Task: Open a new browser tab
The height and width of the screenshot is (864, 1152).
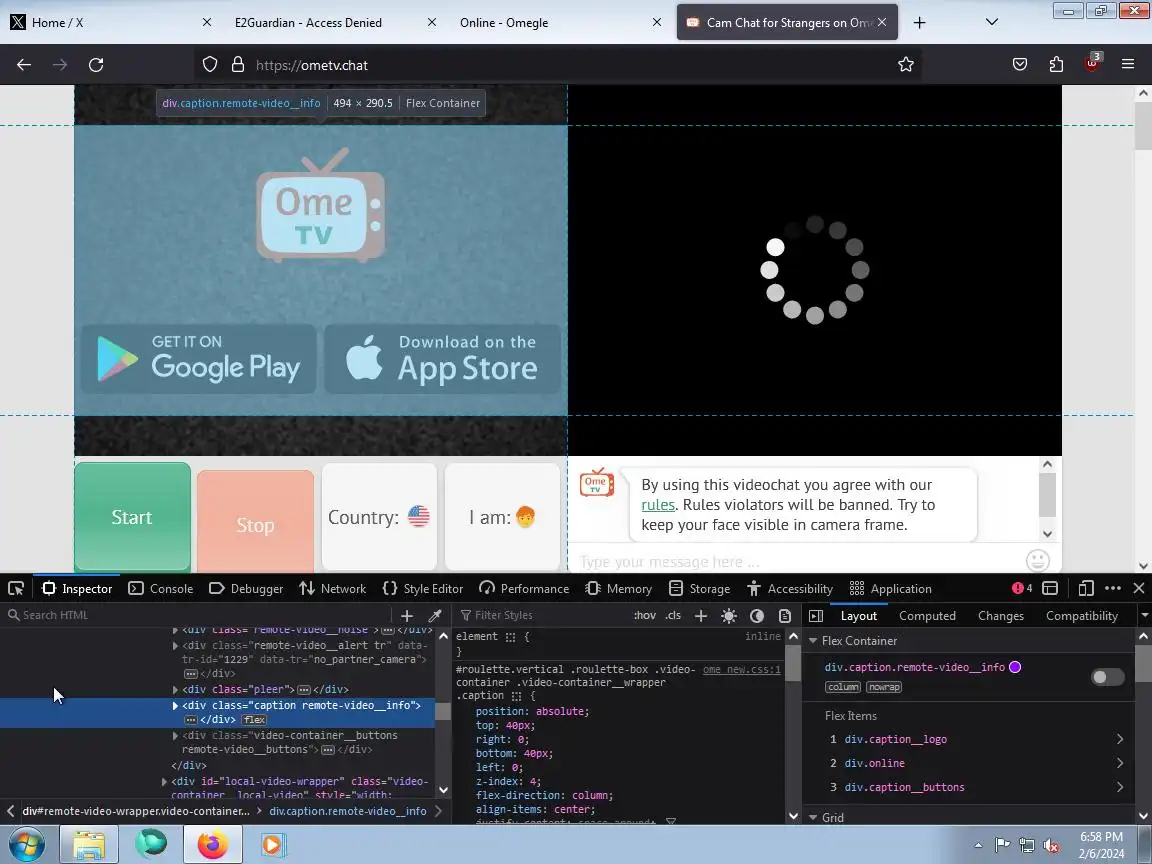Action: coord(919,23)
